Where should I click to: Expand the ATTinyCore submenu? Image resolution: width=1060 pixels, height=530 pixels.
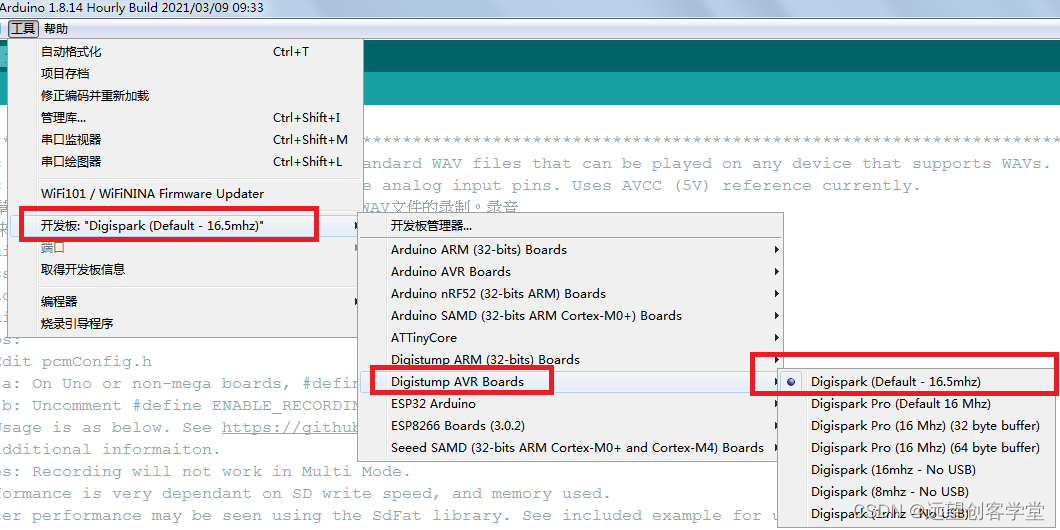tap(571, 337)
